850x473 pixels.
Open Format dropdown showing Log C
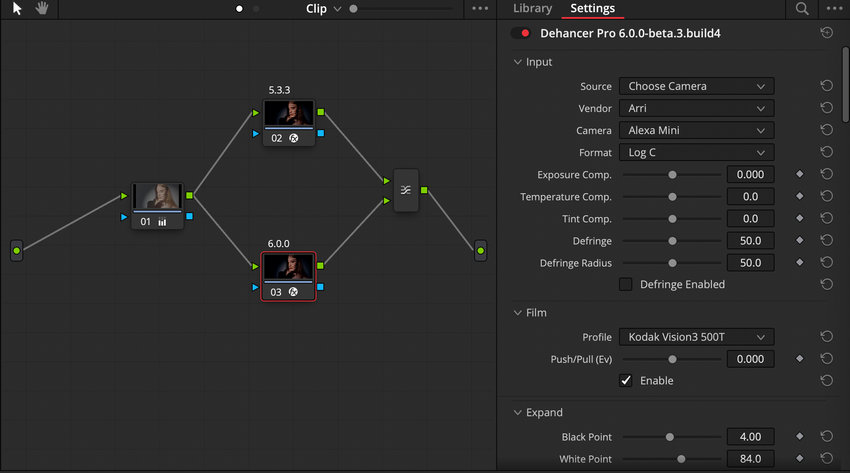tap(697, 153)
